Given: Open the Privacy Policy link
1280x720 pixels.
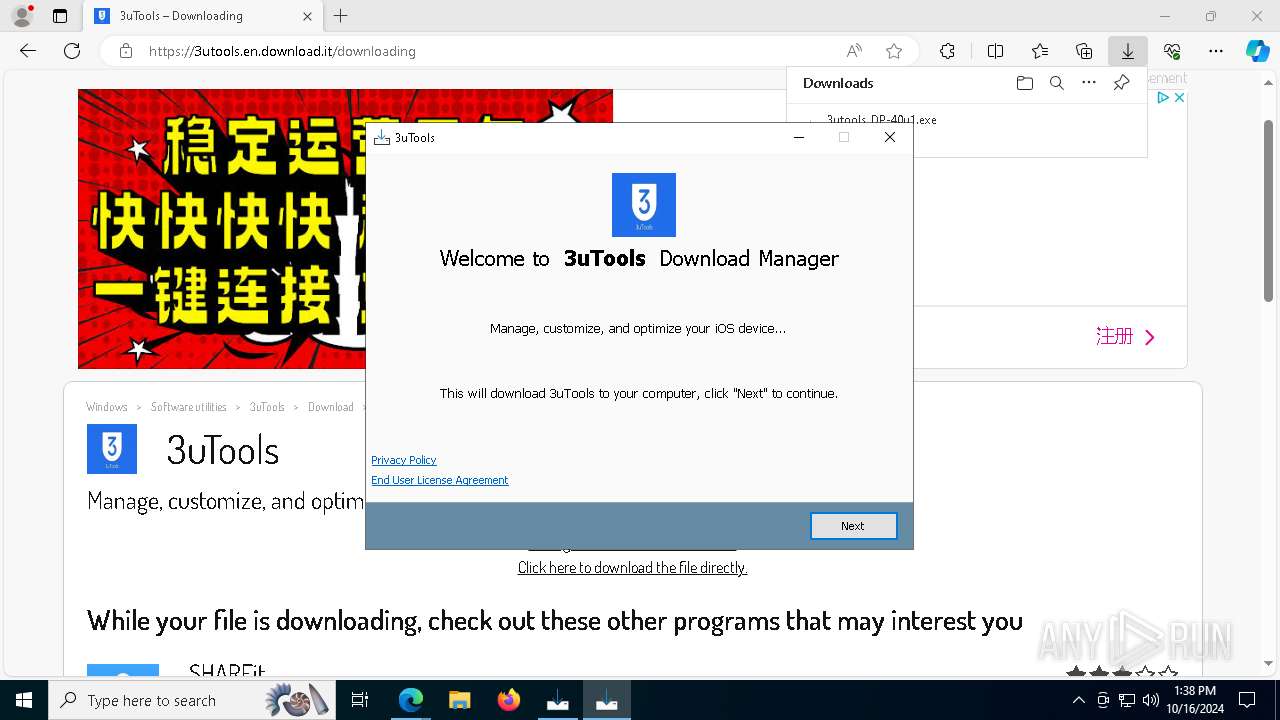Looking at the screenshot, I should click(x=404, y=460).
